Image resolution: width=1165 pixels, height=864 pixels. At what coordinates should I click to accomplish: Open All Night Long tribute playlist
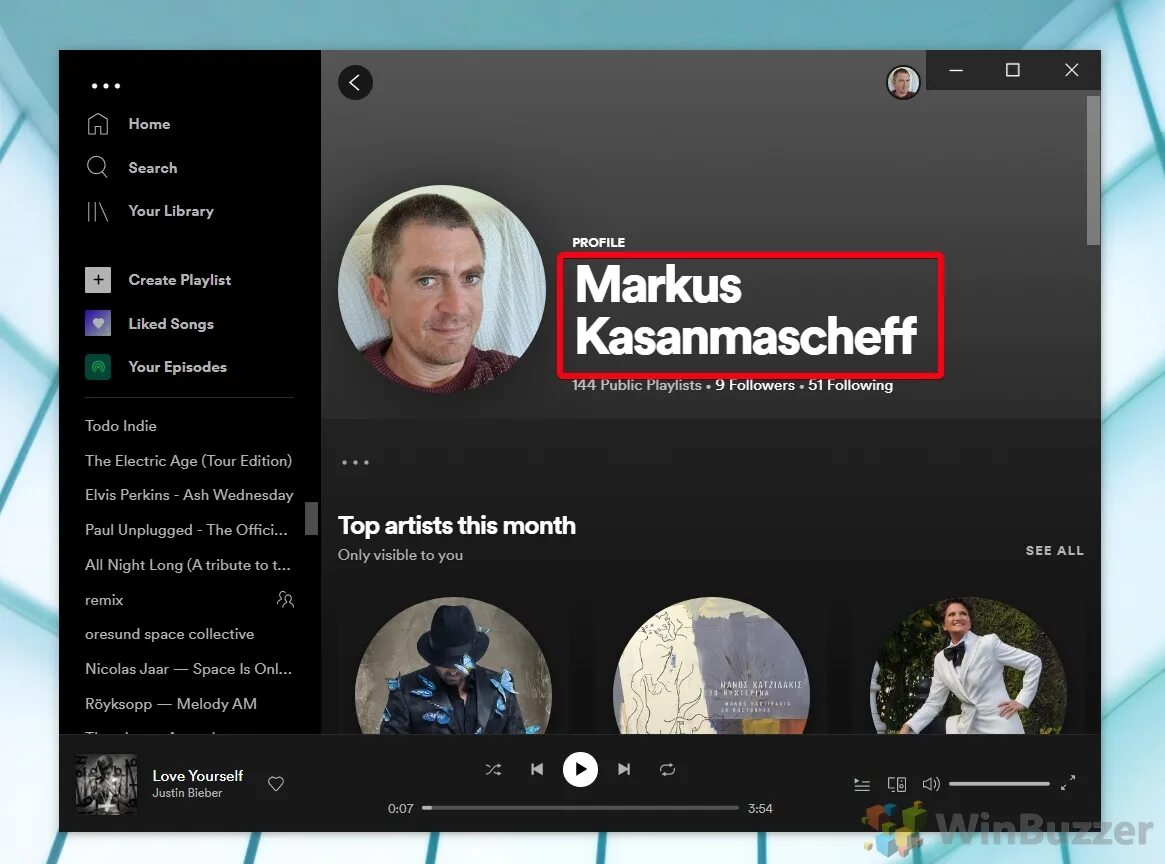(x=187, y=565)
